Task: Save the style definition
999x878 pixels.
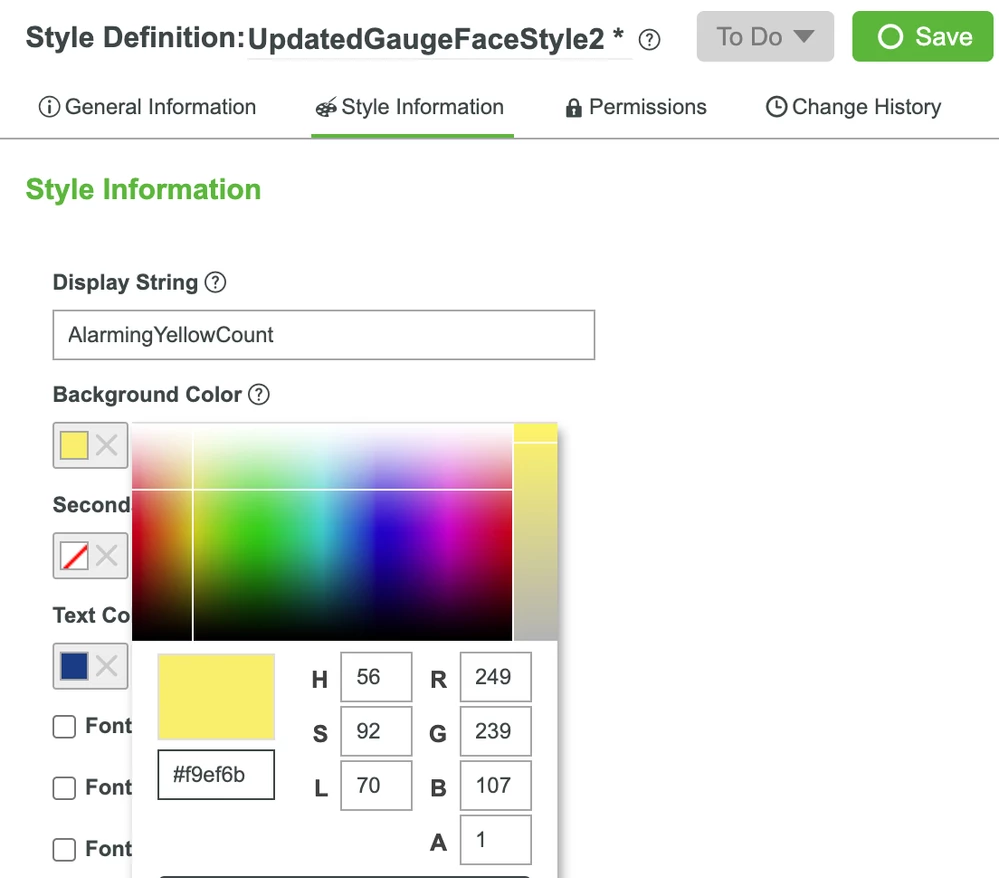Action: pyautogui.click(x=923, y=36)
